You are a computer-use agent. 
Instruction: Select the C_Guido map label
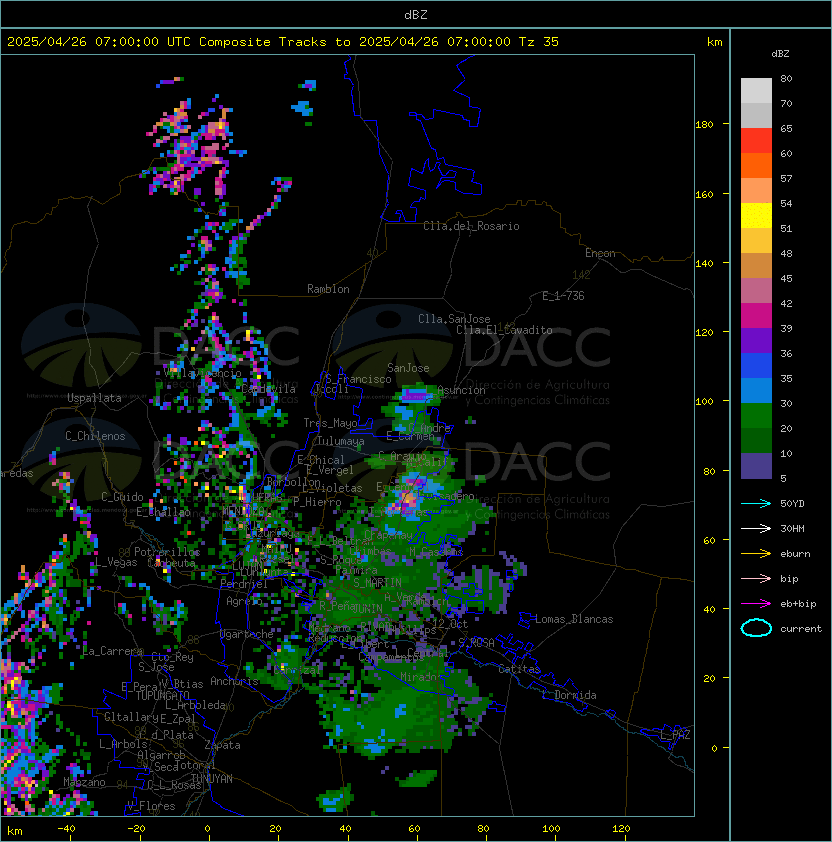[122, 497]
